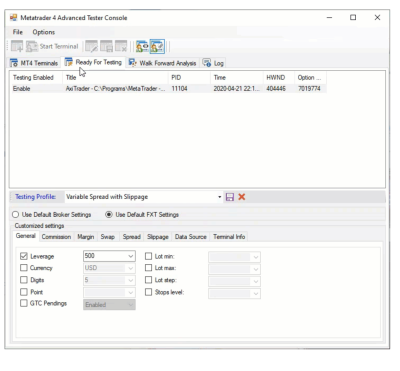This screenshot has width=400, height=371.
Task: Enable the Lot min checkbox
Action: 149,256
